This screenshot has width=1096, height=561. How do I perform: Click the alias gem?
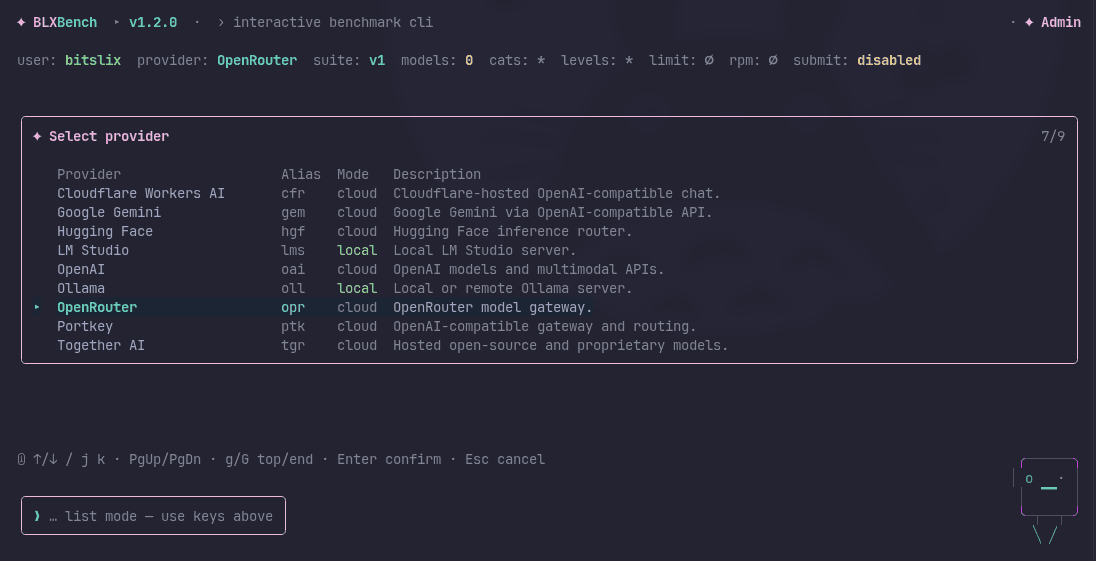pos(293,212)
